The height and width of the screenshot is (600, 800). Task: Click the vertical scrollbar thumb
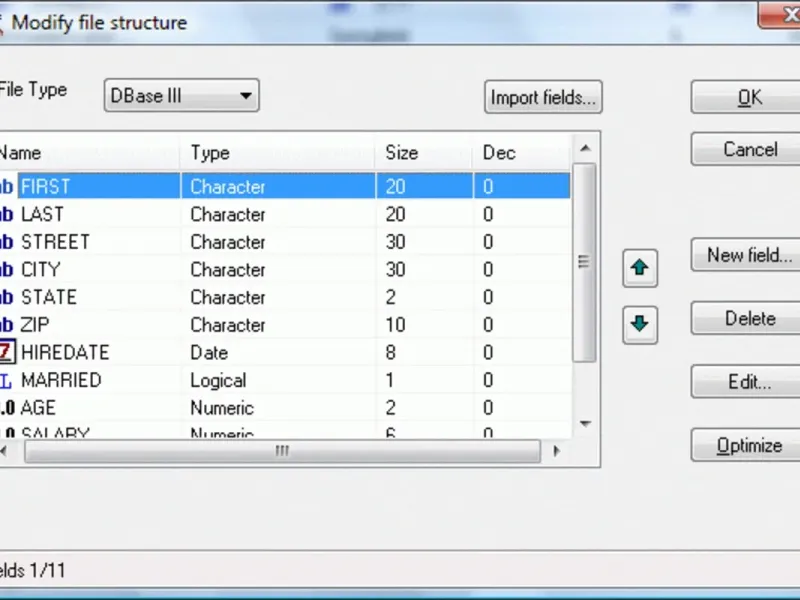click(585, 262)
